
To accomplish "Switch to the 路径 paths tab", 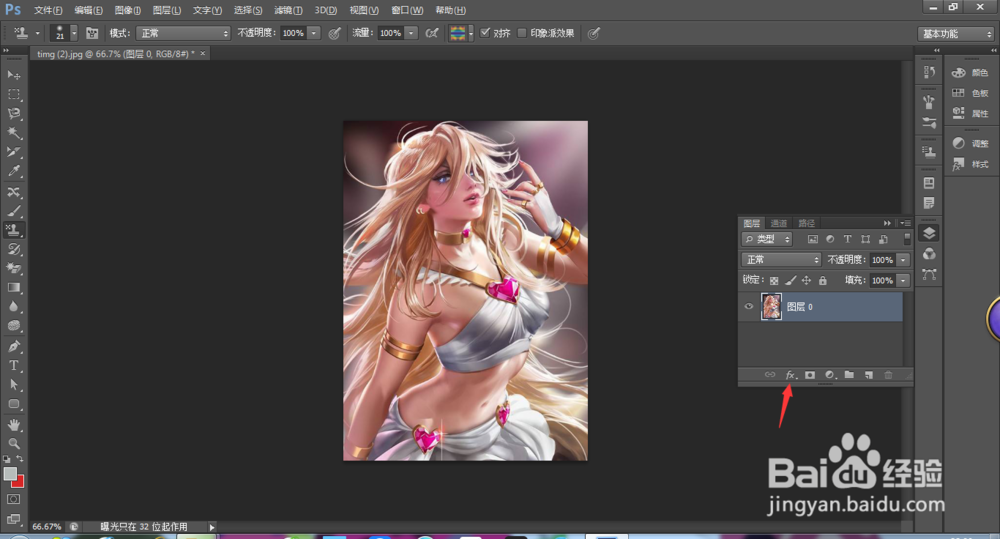I will pos(807,223).
